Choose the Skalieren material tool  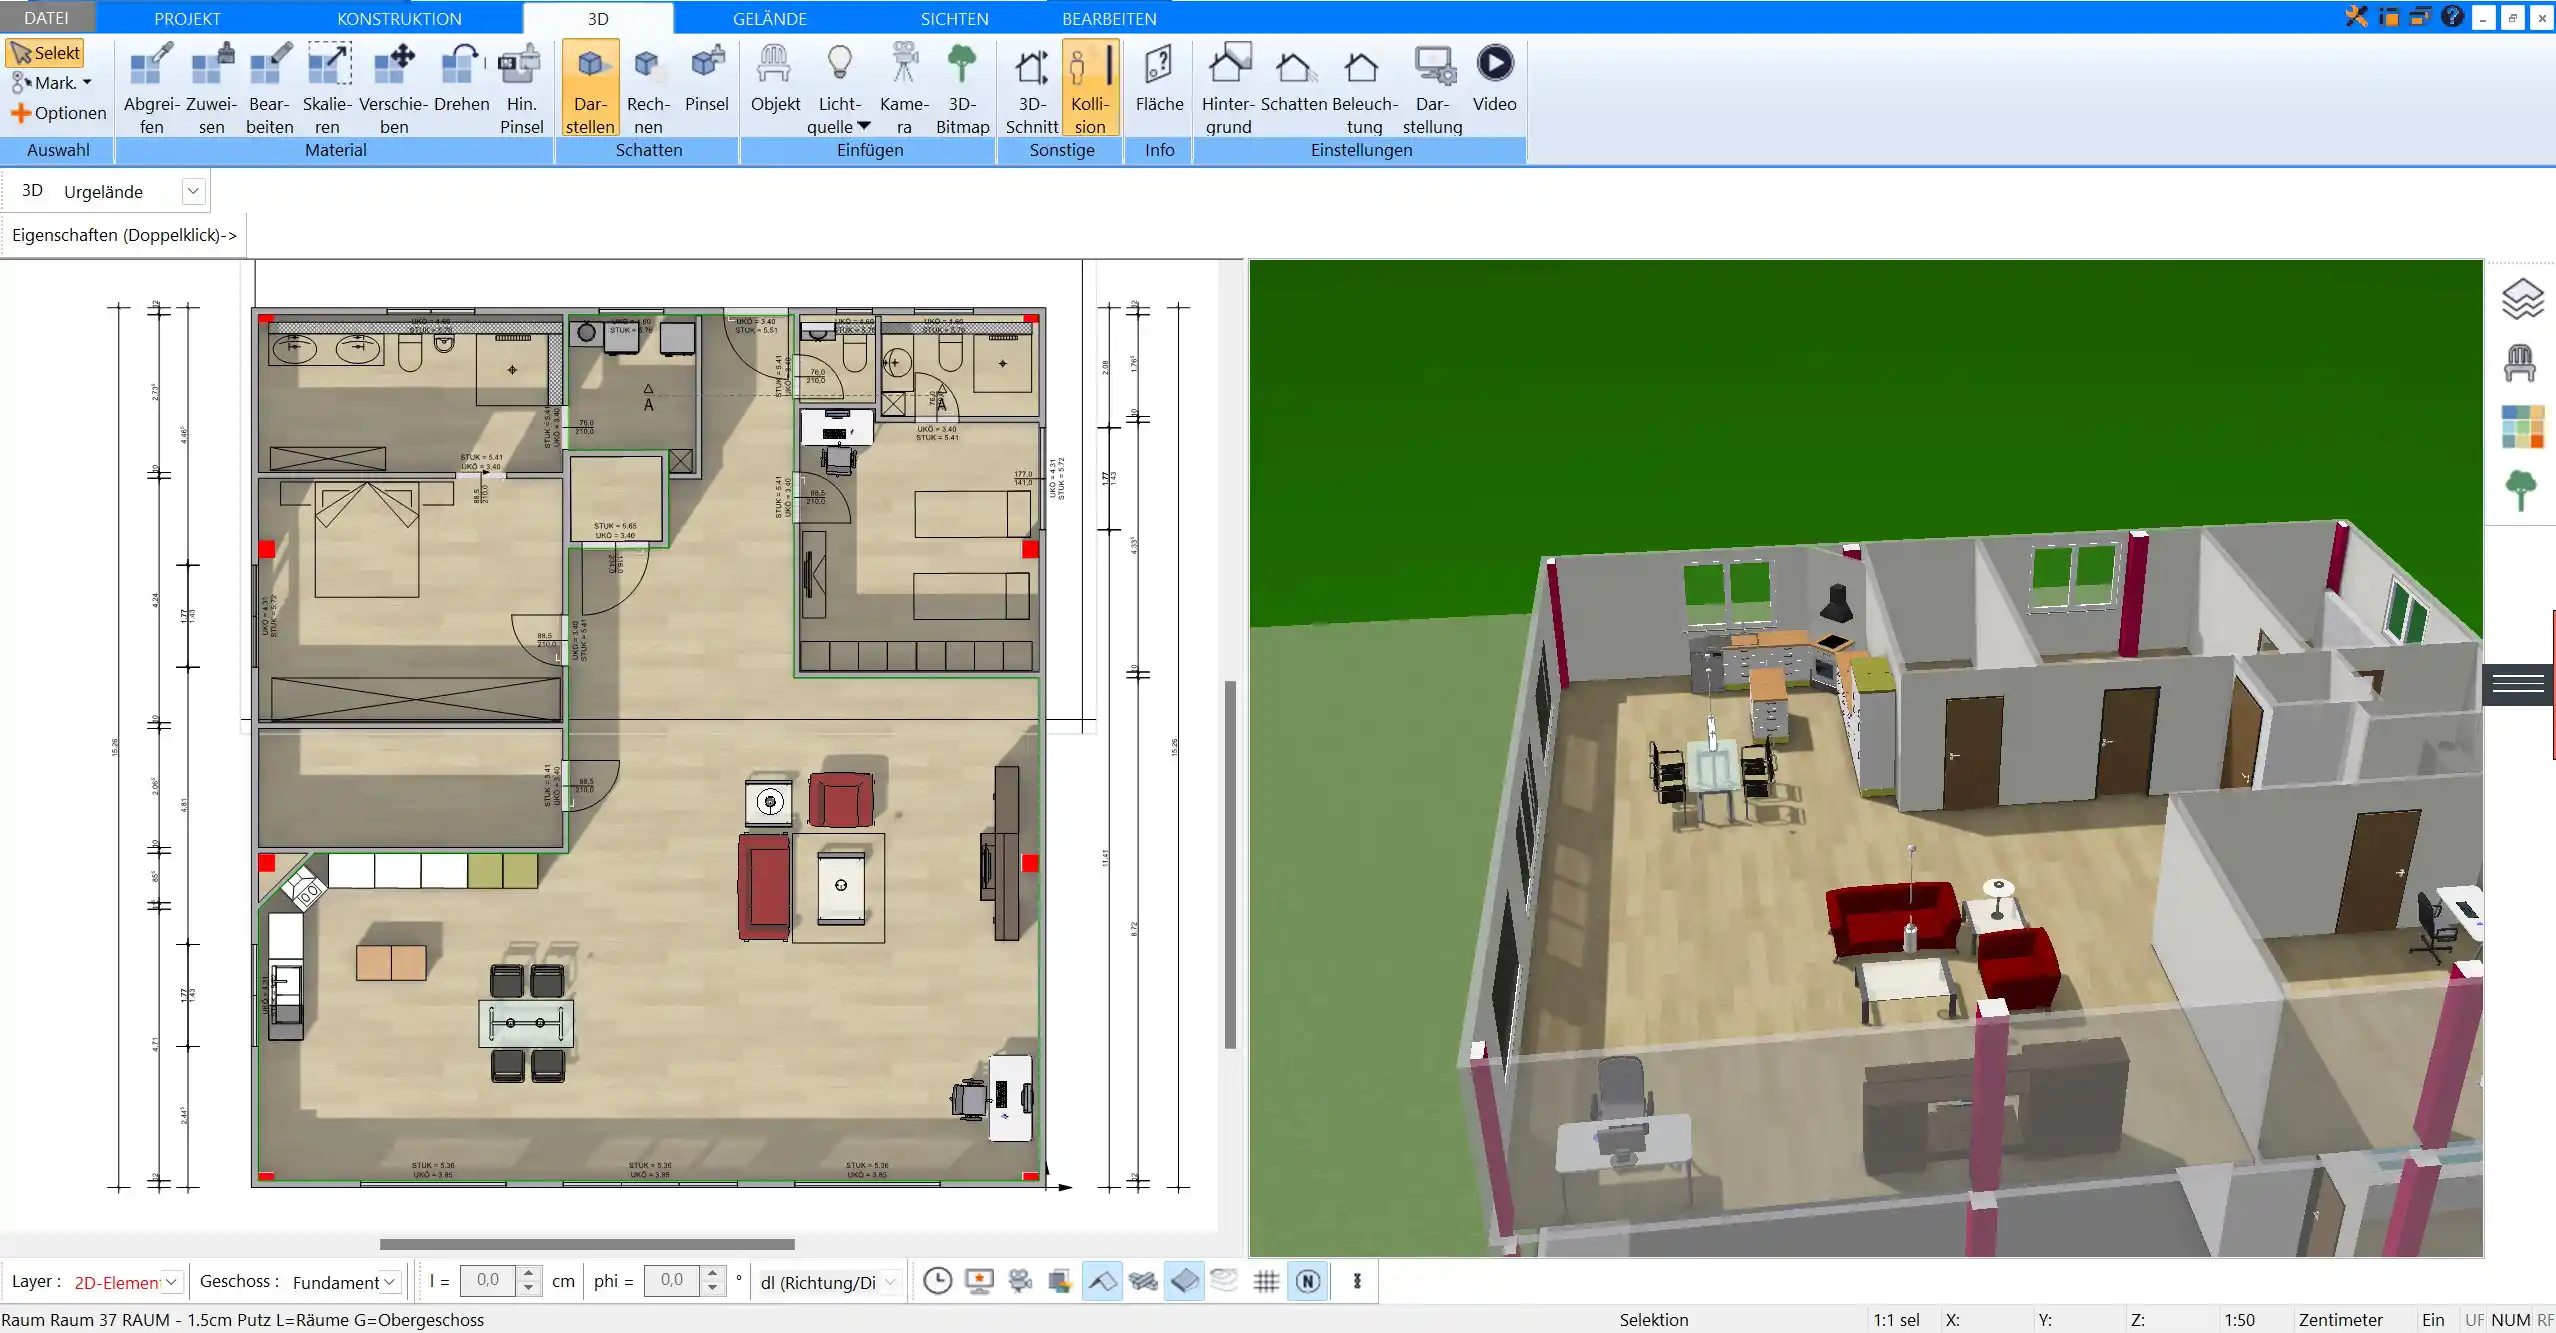[x=328, y=88]
